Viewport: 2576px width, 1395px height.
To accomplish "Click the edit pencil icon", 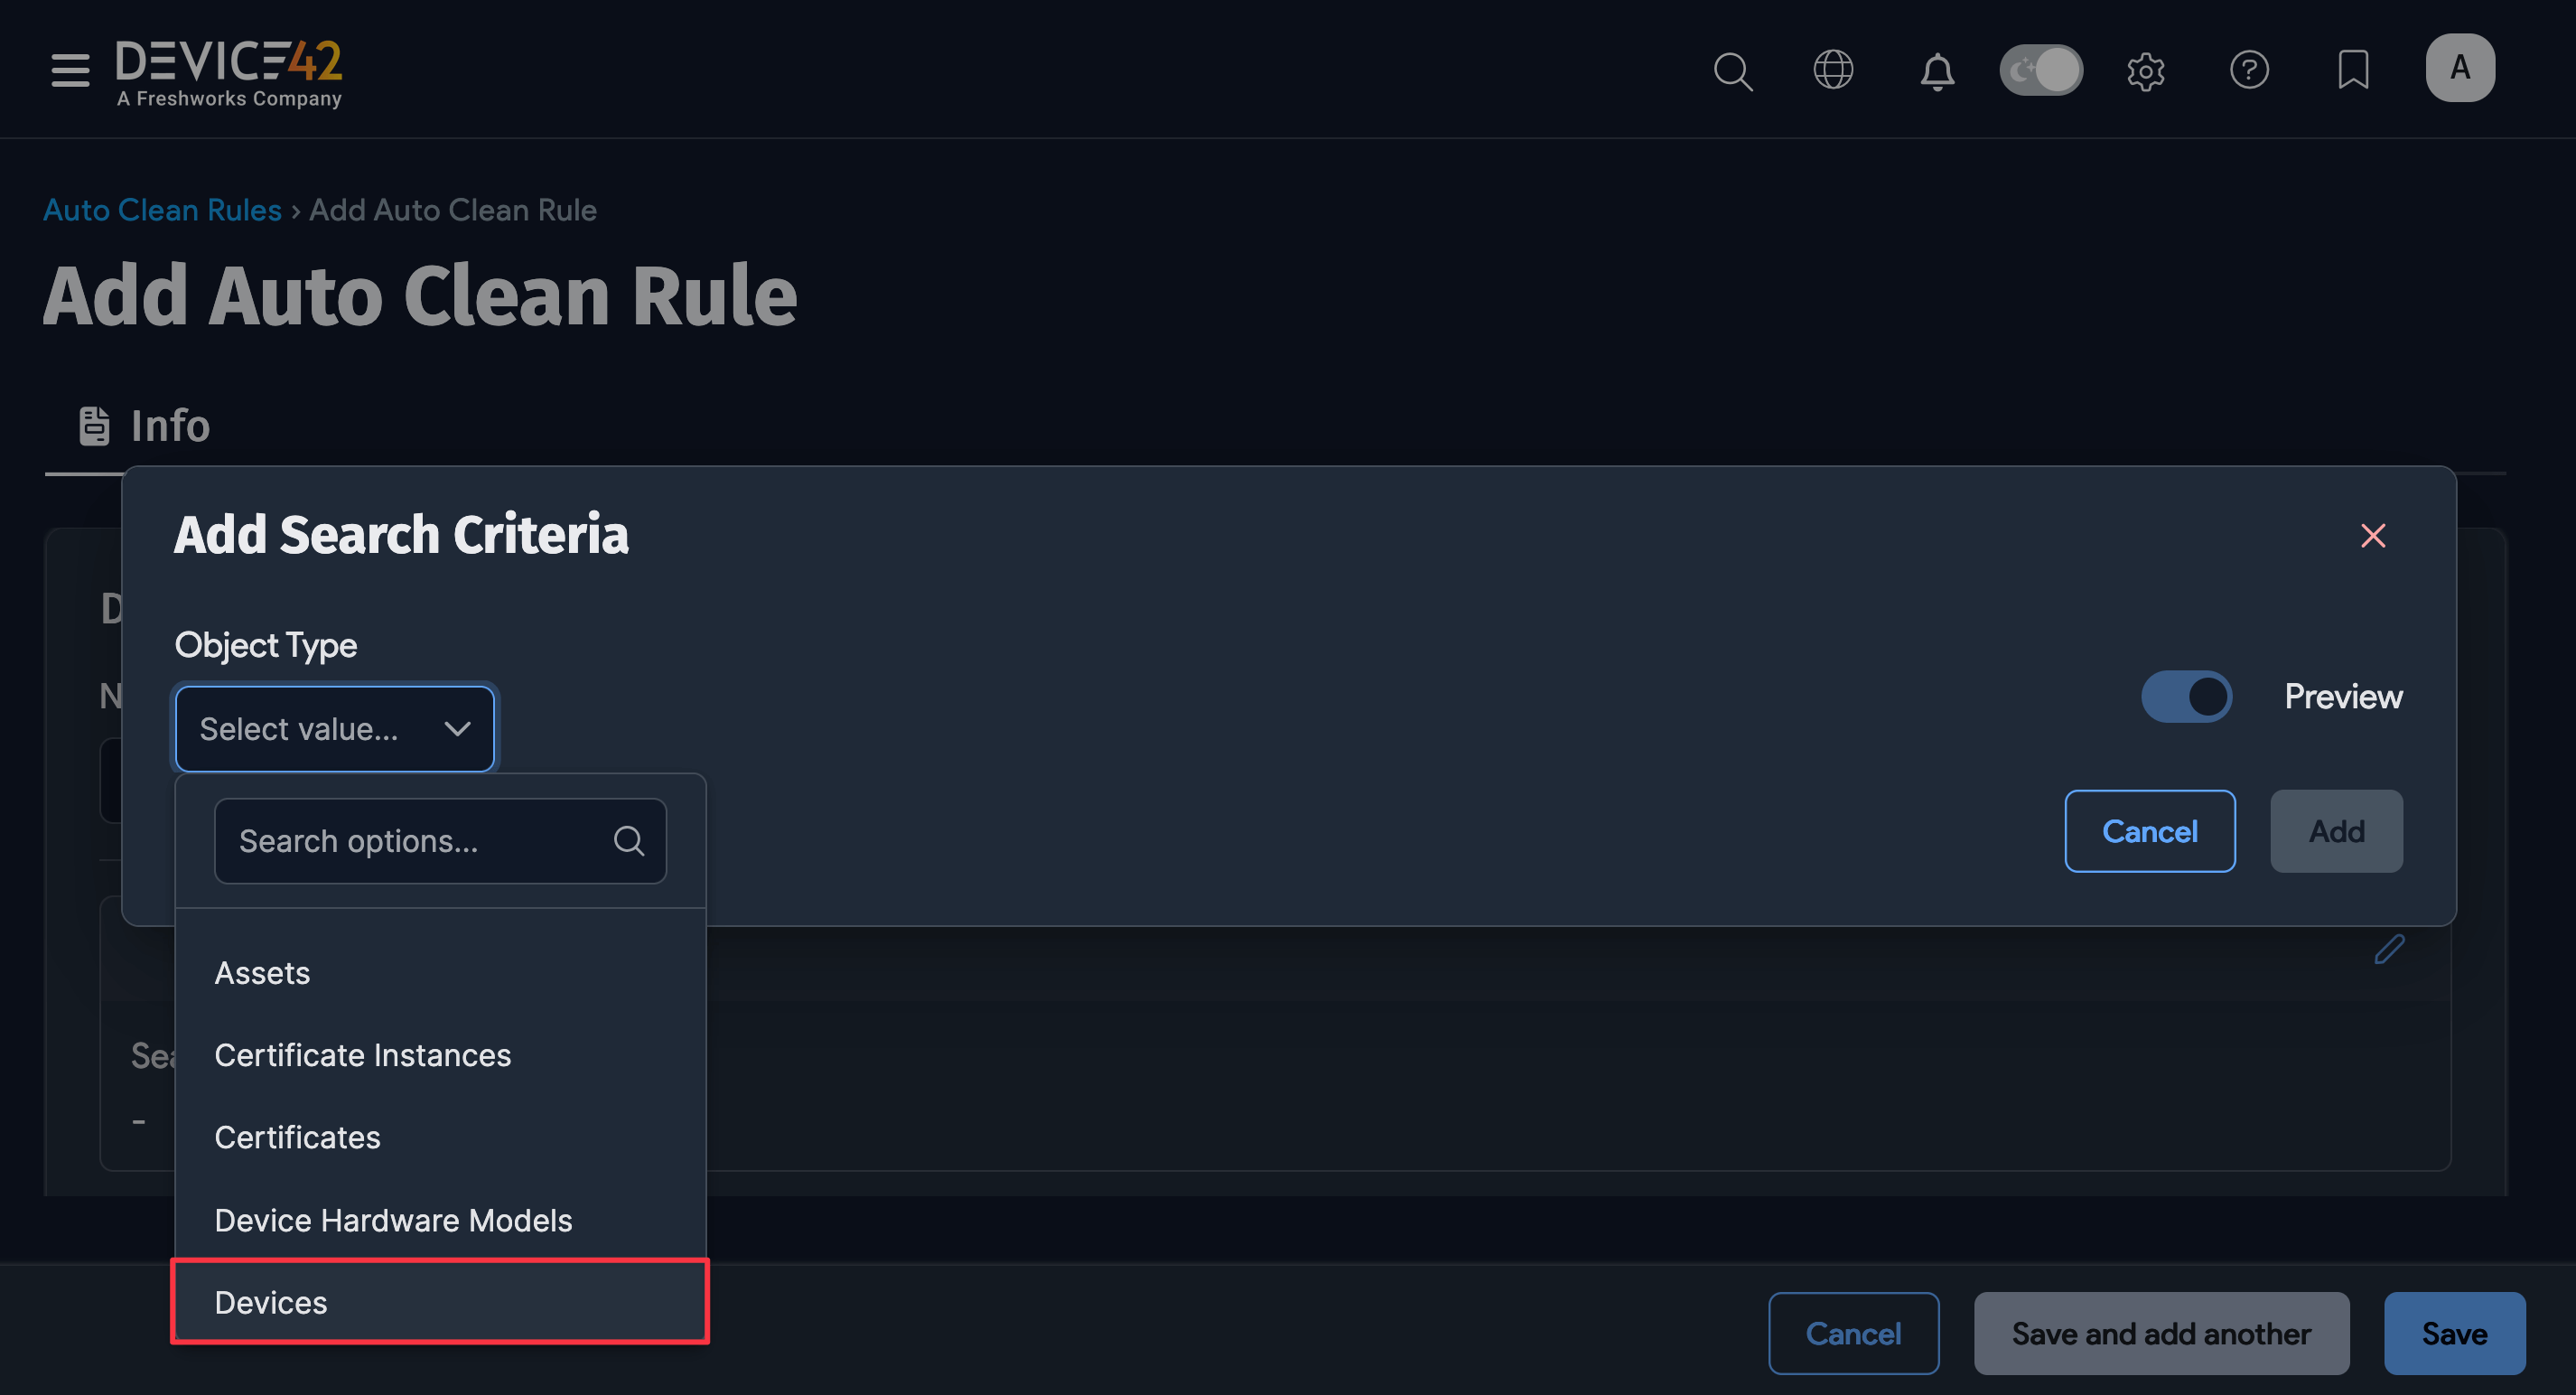I will [2391, 949].
